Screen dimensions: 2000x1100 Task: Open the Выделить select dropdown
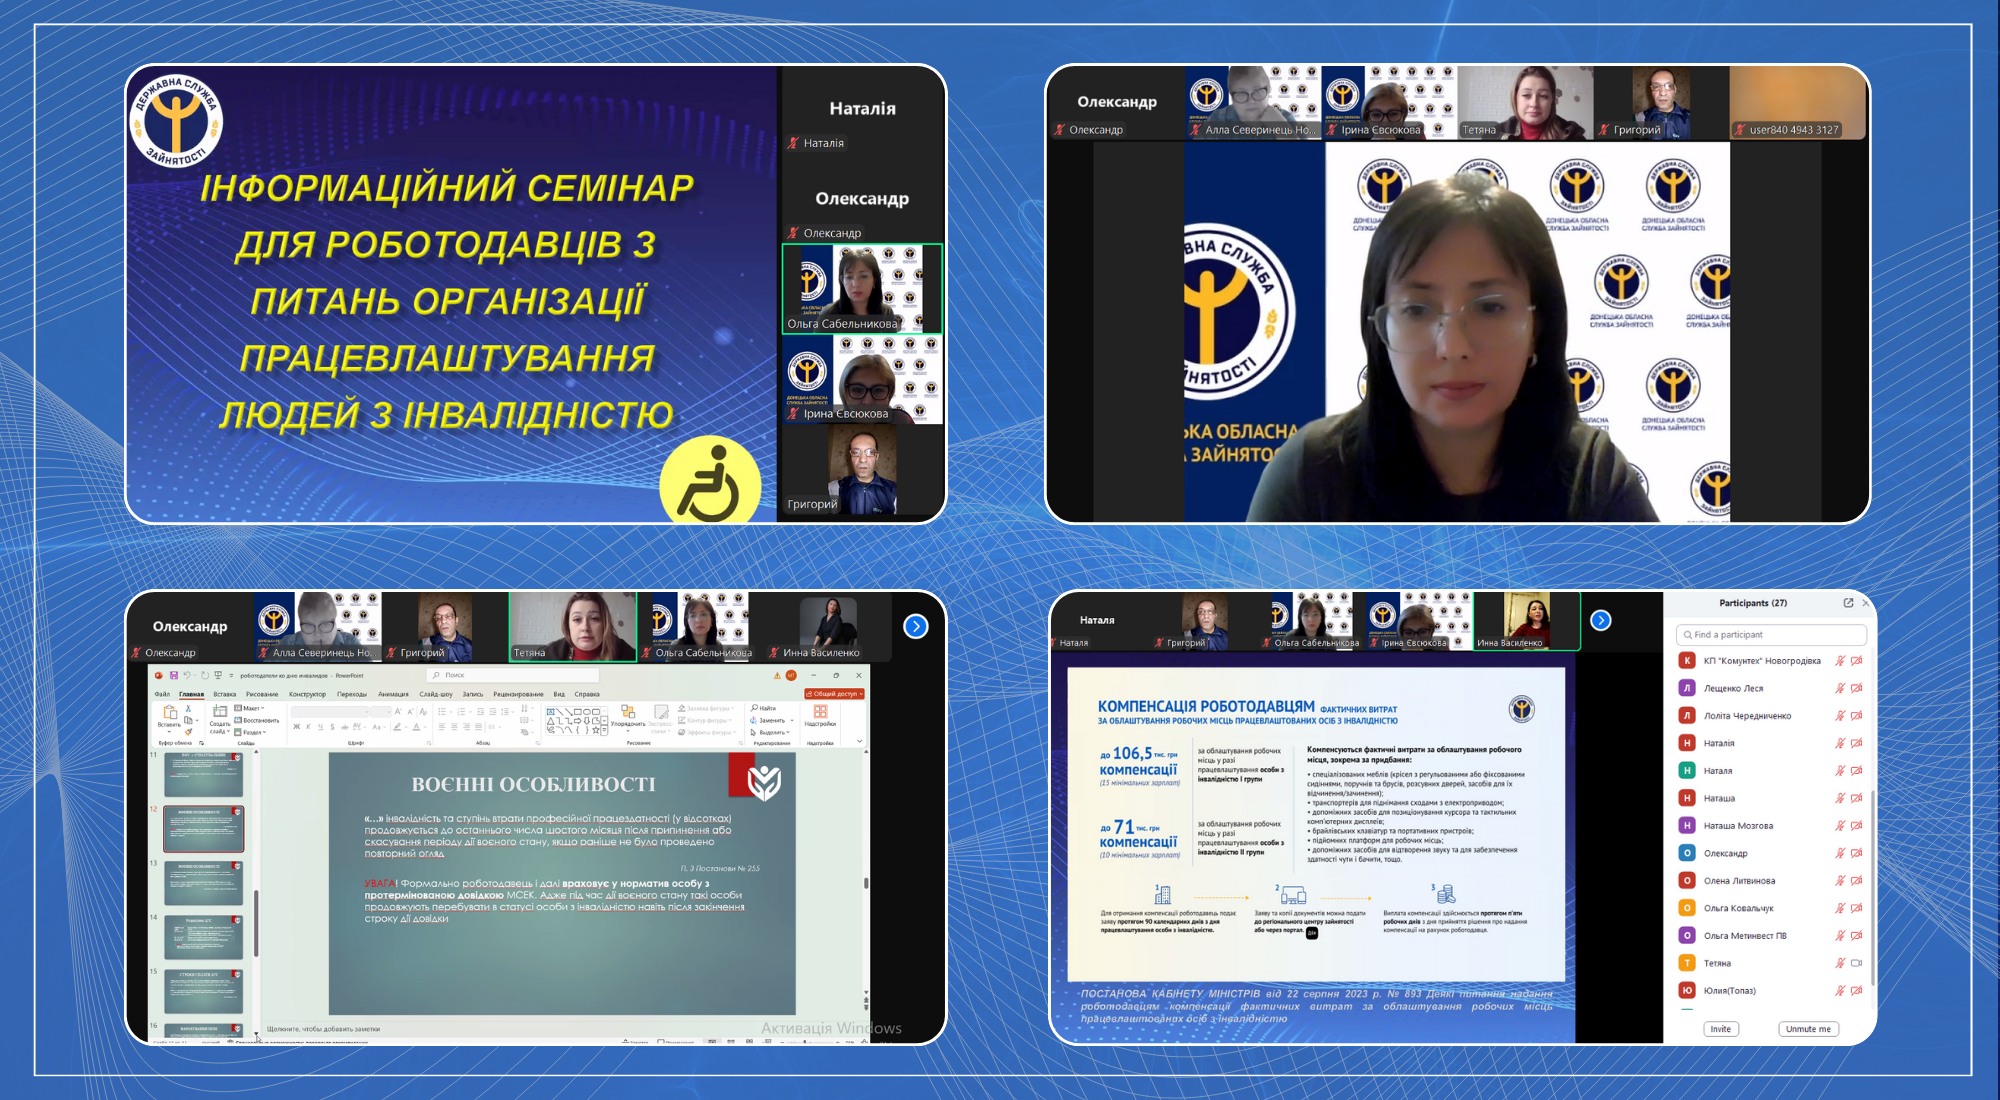pos(771,732)
